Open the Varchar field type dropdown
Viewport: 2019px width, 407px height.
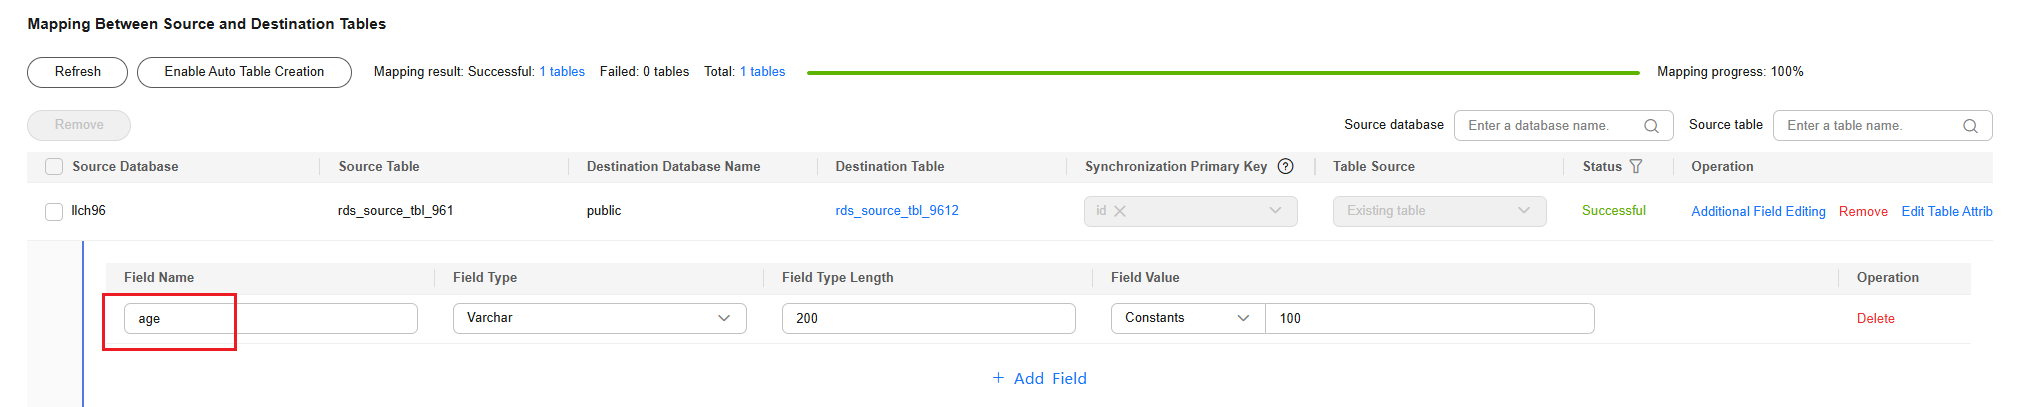point(723,318)
